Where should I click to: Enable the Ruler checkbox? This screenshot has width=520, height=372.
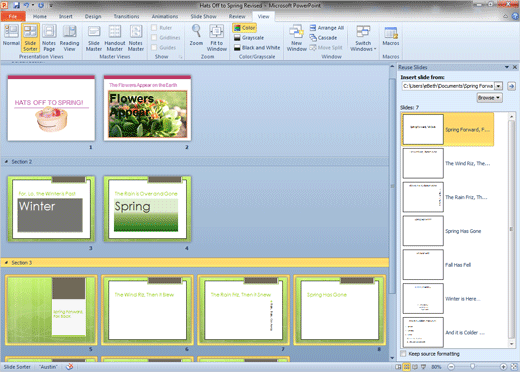pyautogui.click(x=154, y=28)
